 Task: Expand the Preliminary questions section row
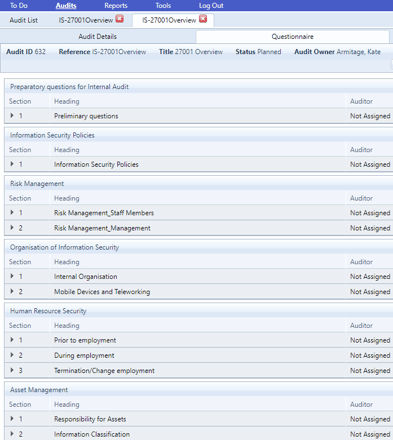coord(12,115)
